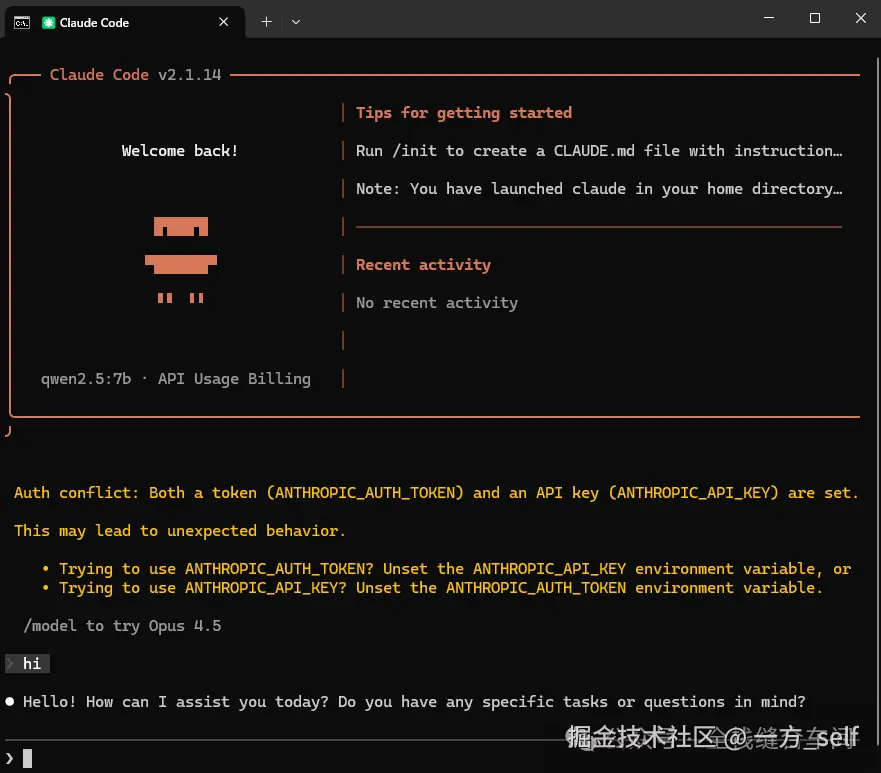The height and width of the screenshot is (773, 881).
Task: Click the 'Run /init to create' tip line
Action: (x=599, y=151)
